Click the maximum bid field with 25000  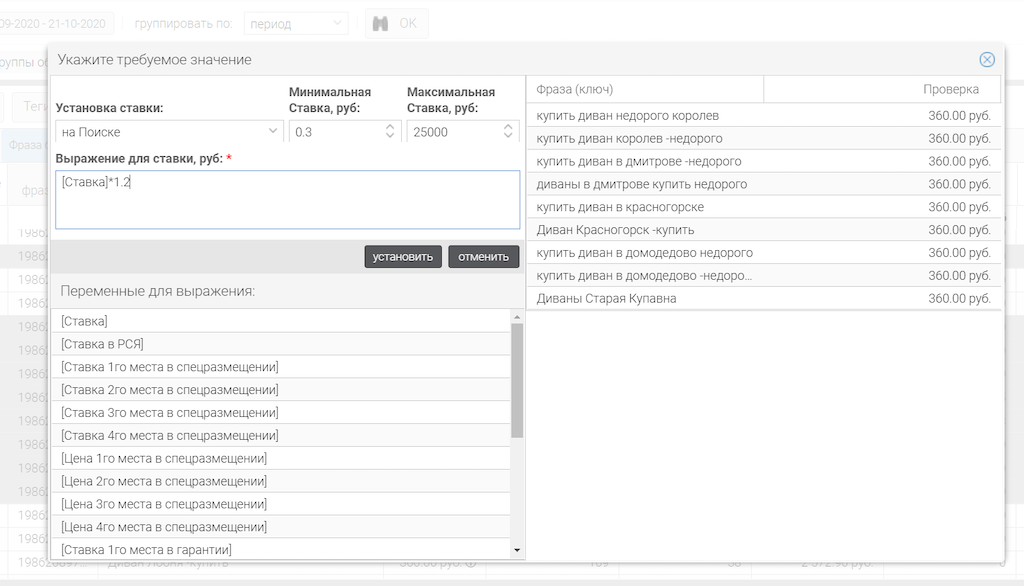[452, 132]
